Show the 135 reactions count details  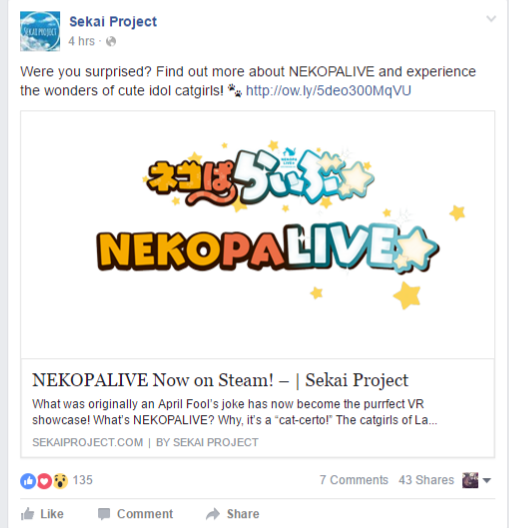click(82, 480)
